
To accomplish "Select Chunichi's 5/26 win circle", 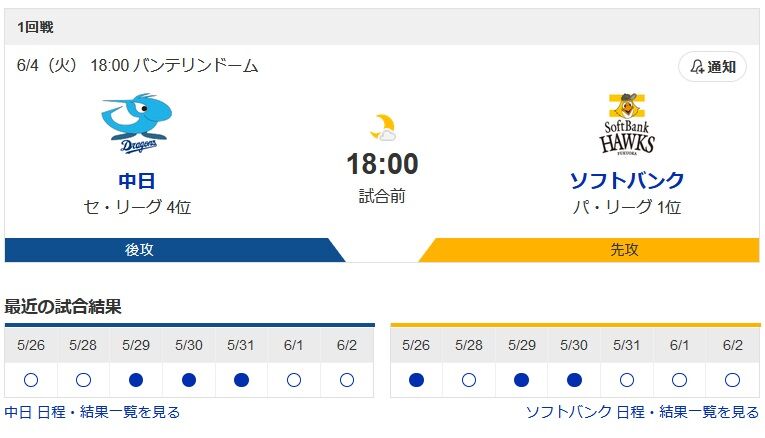I will coord(31,380).
